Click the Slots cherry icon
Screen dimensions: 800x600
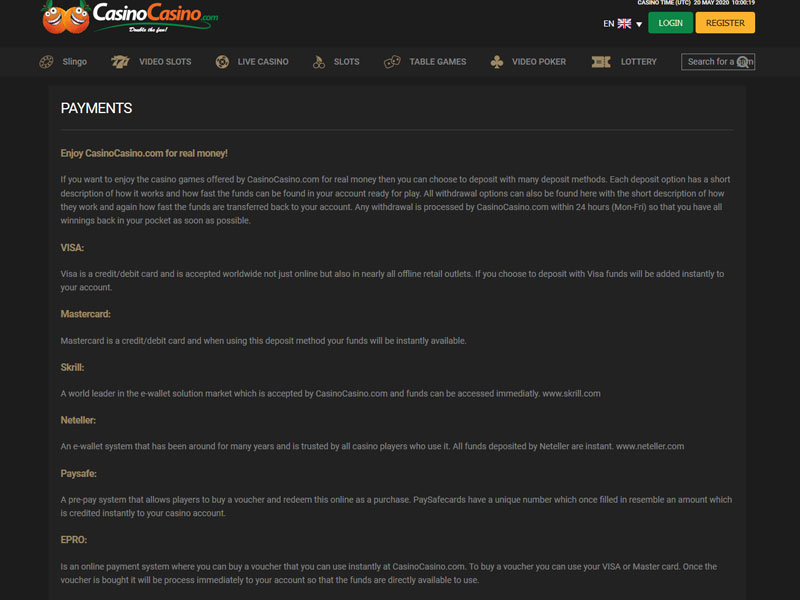click(x=319, y=62)
